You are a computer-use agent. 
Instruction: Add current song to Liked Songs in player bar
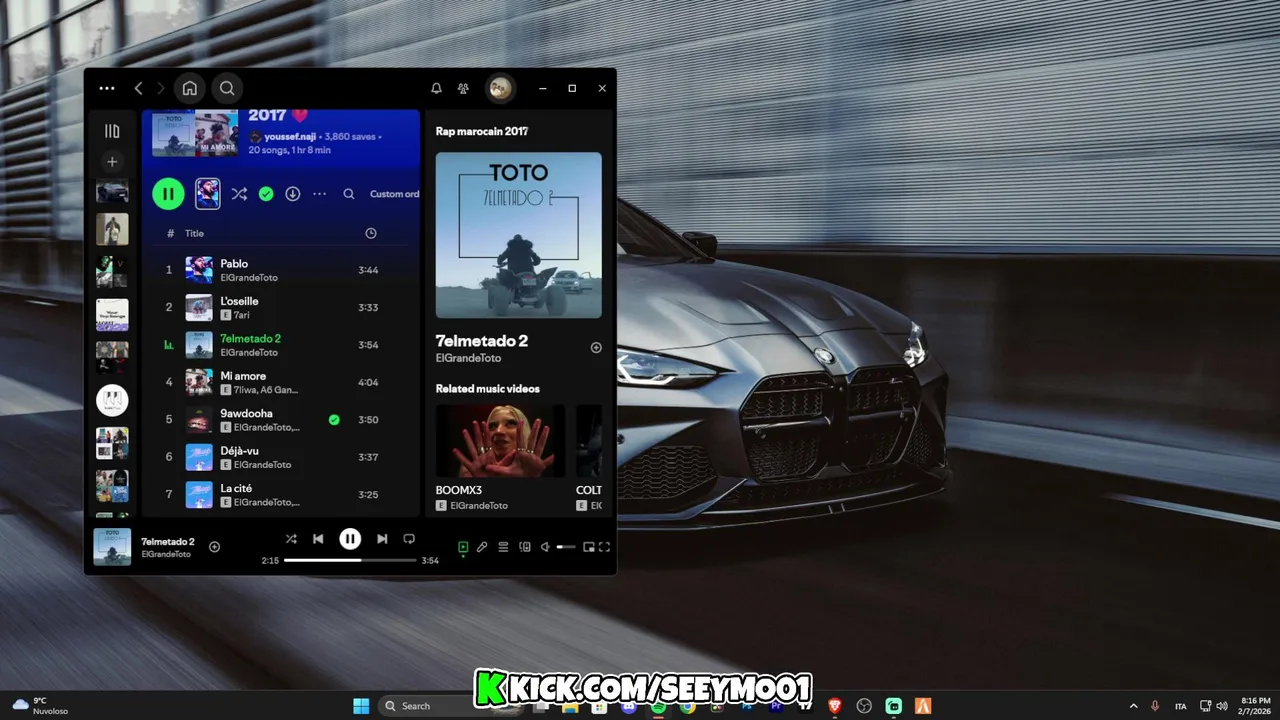pos(214,547)
